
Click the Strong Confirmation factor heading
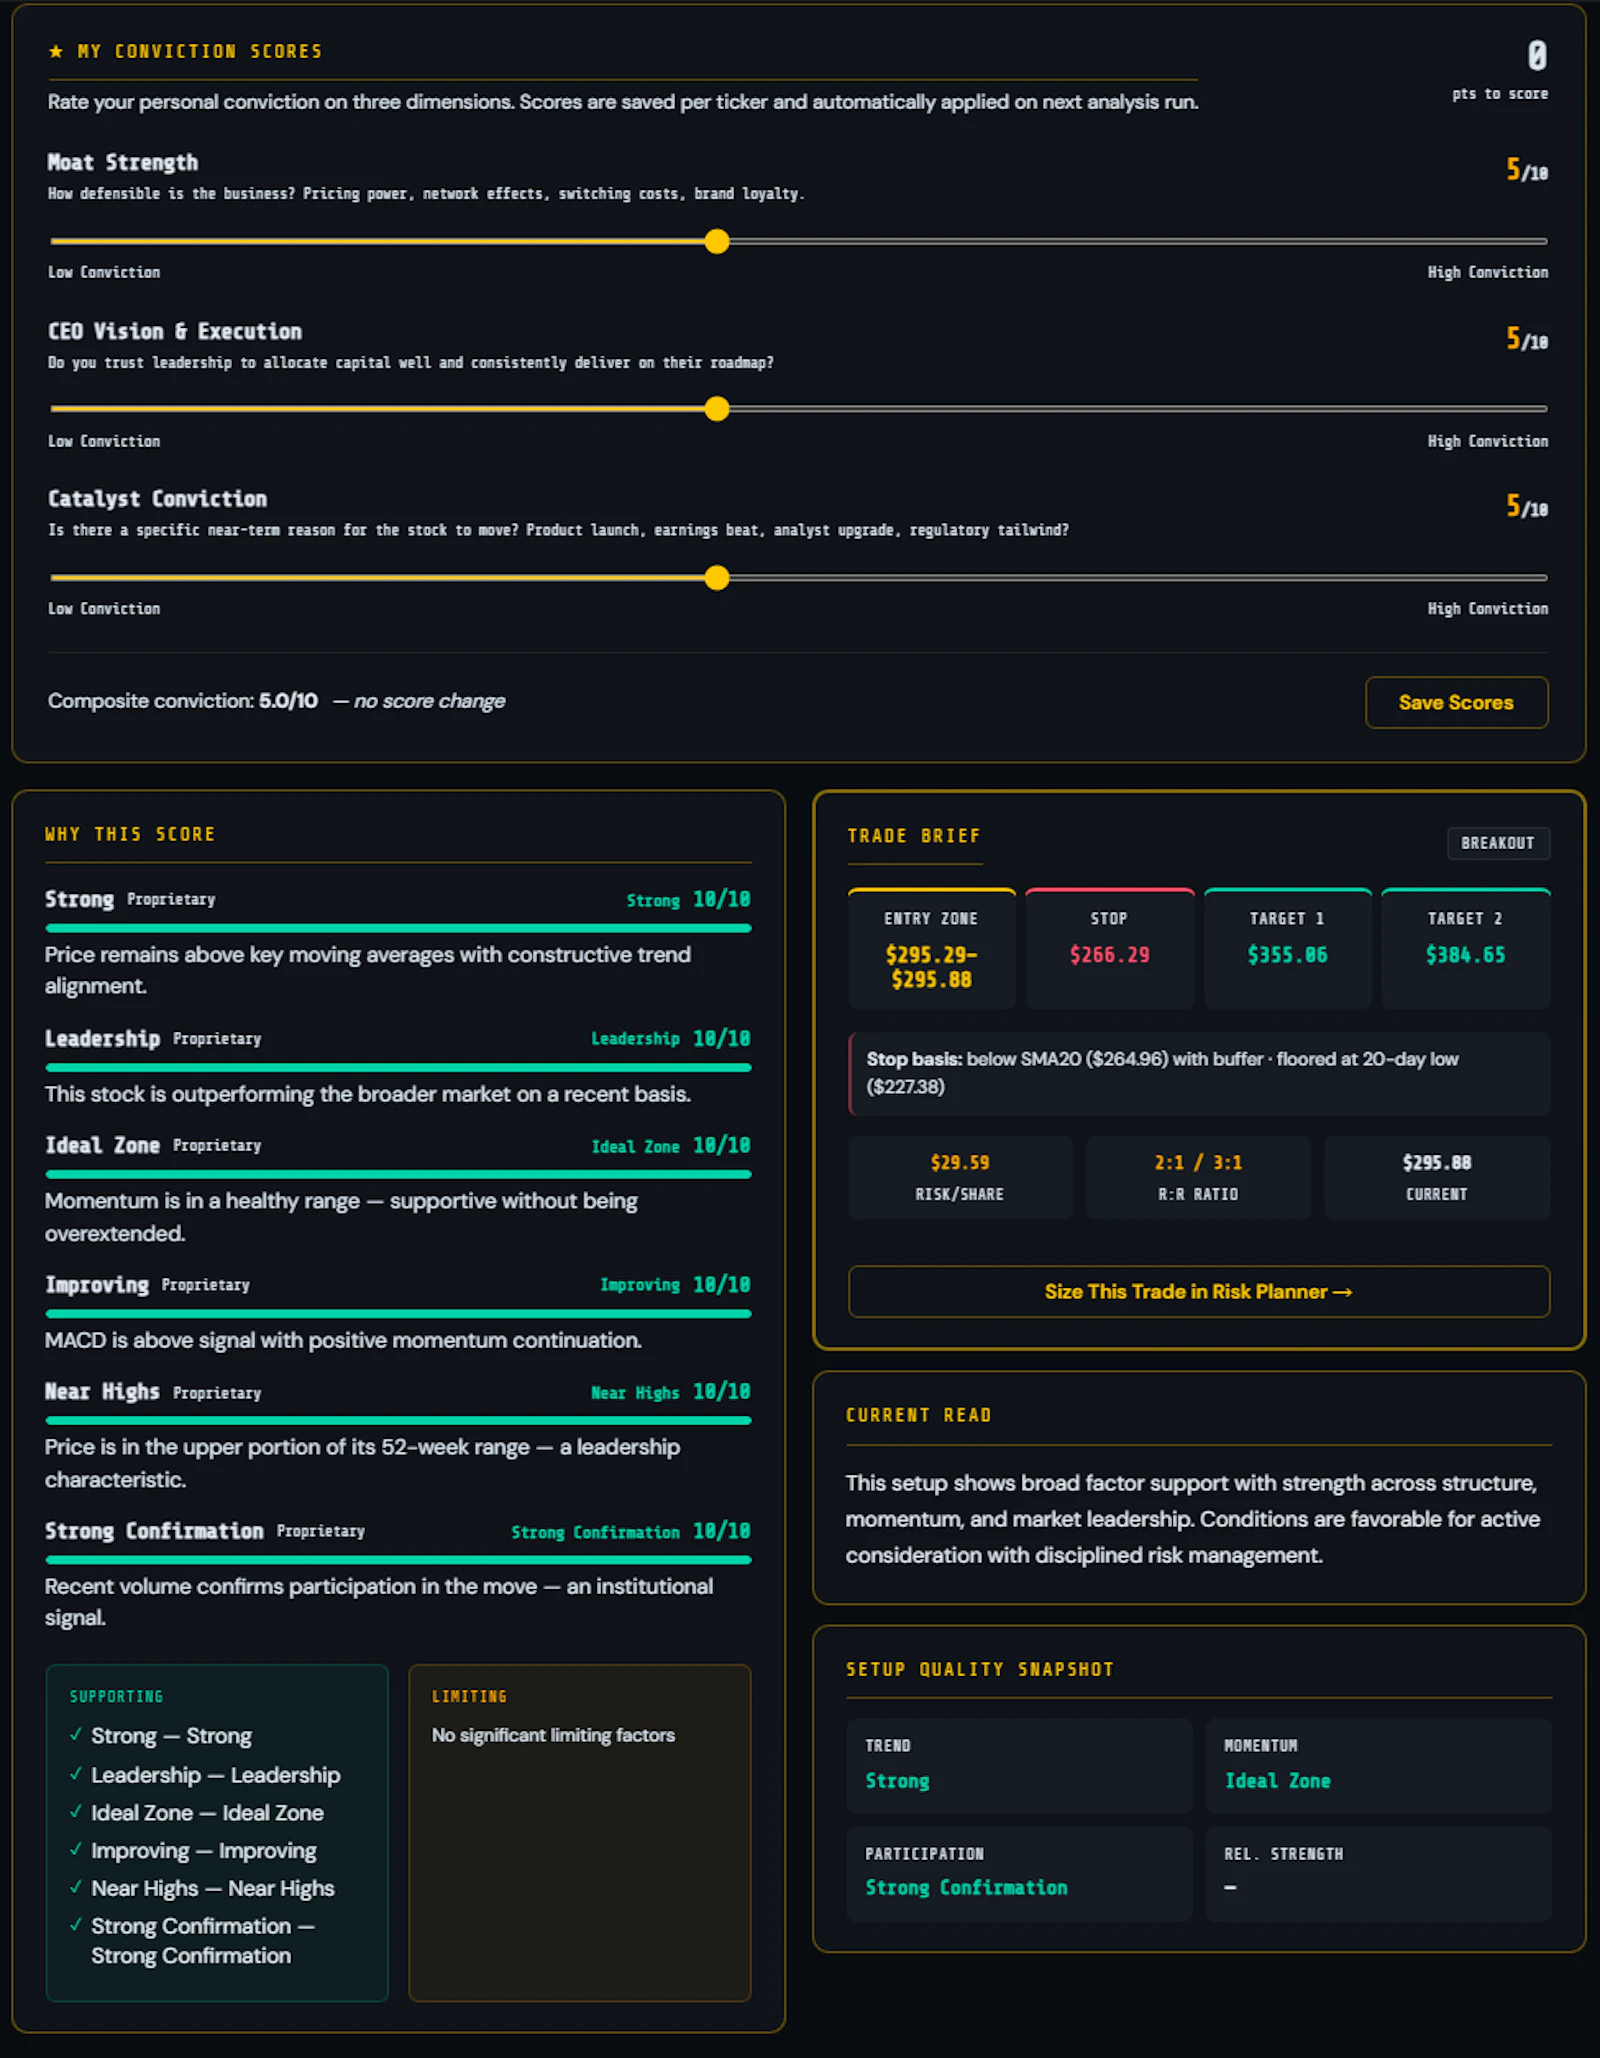pyautogui.click(x=154, y=1531)
